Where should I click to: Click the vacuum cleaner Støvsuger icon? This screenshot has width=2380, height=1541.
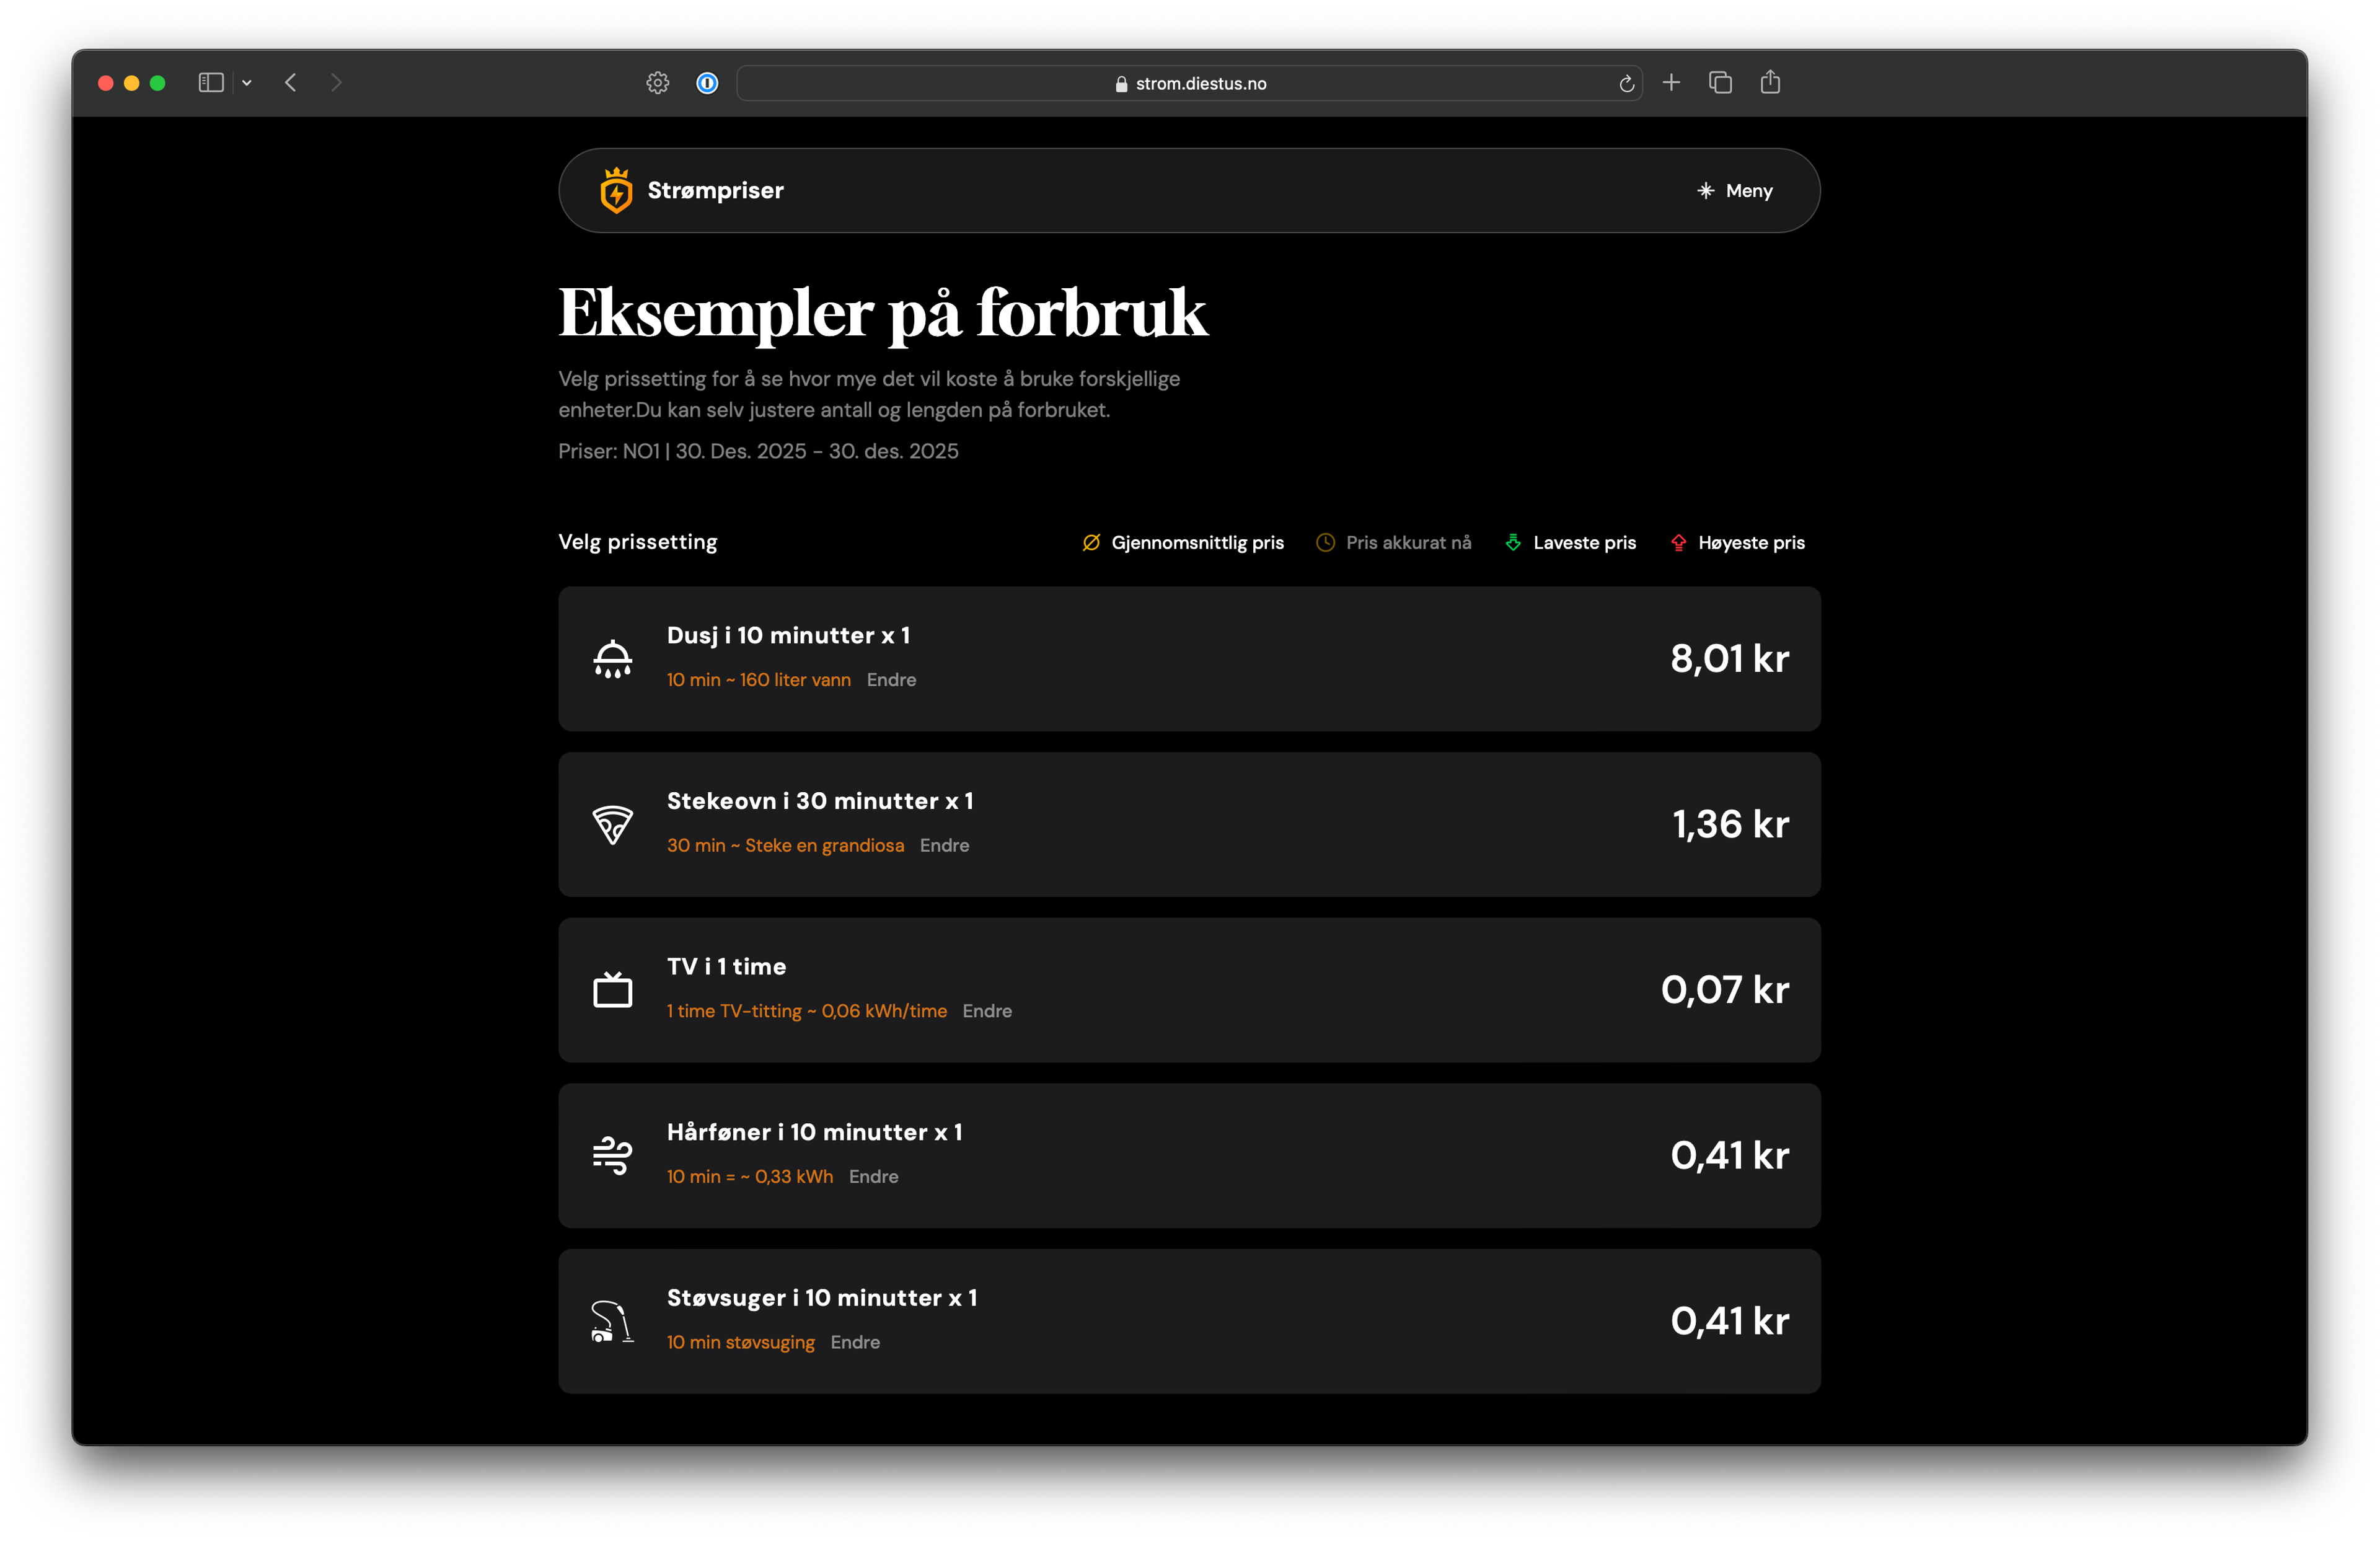tap(613, 1321)
